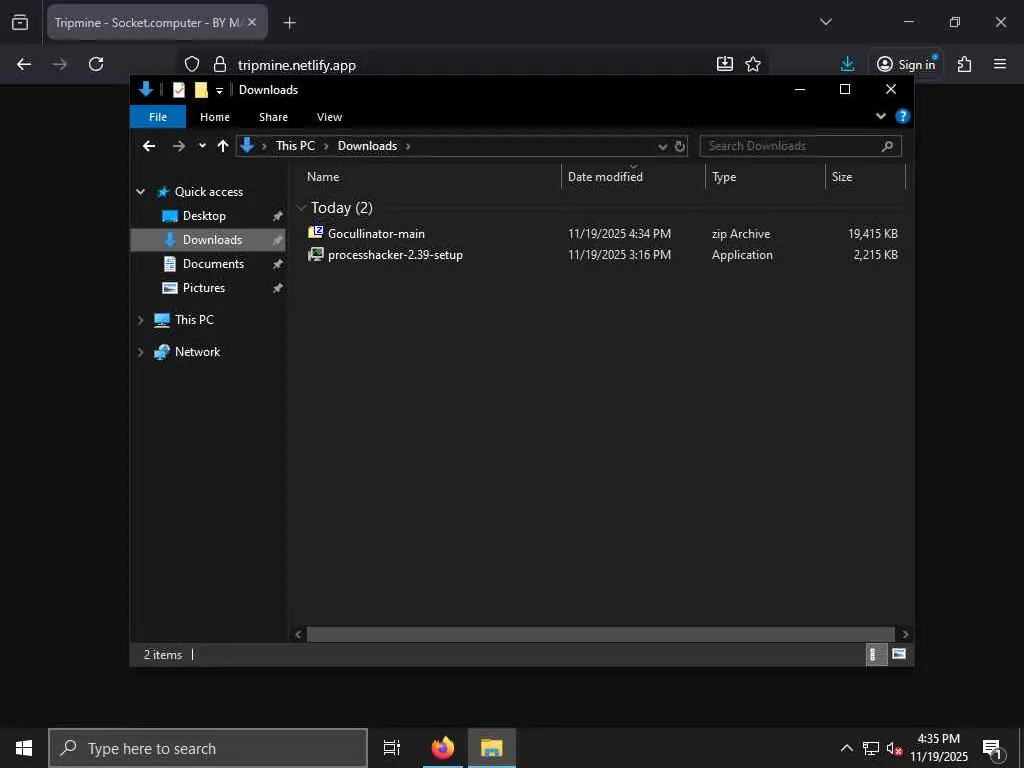The width and height of the screenshot is (1024, 768).
Task: Switch to large thumbnails view button
Action: pos(899,654)
